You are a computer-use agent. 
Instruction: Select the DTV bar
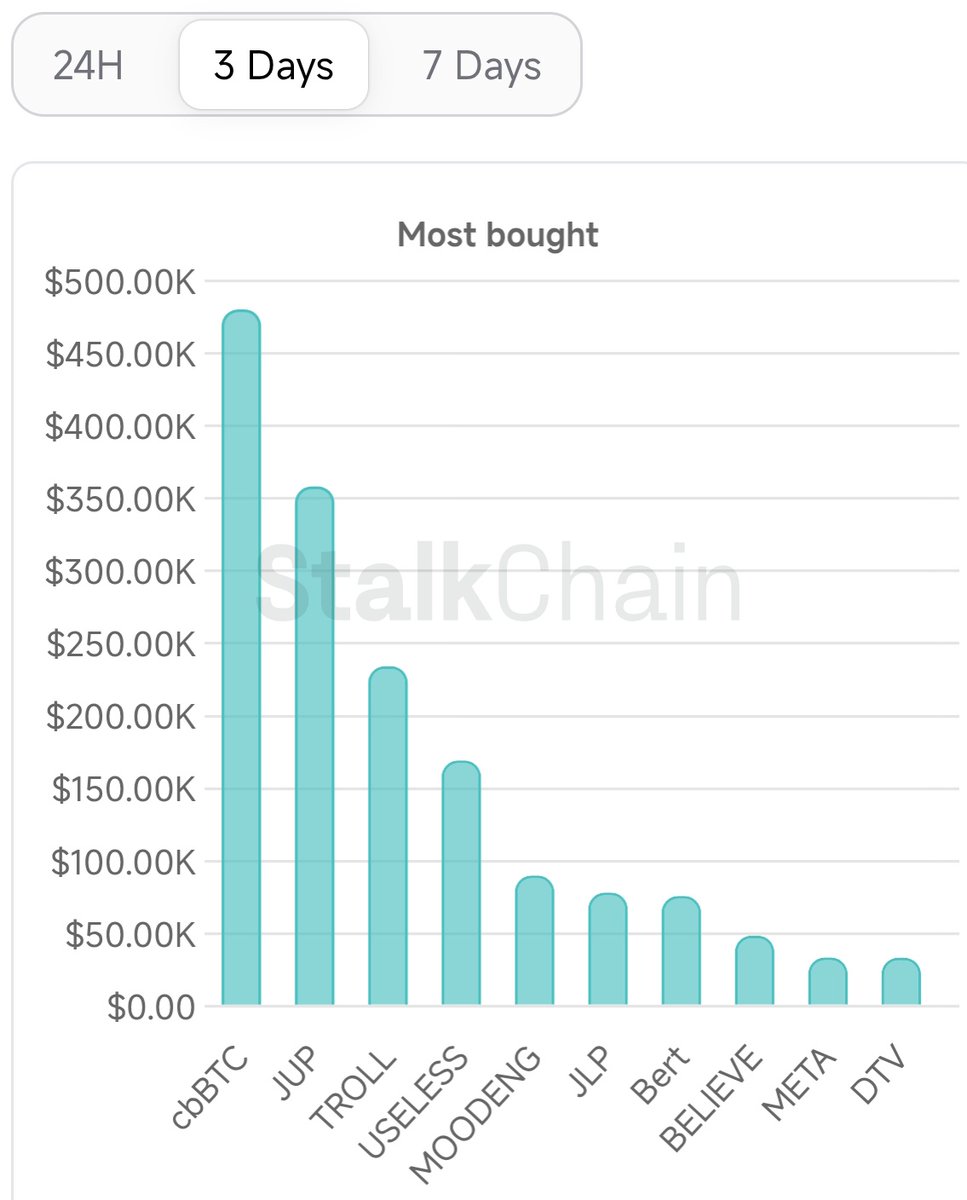coord(900,982)
